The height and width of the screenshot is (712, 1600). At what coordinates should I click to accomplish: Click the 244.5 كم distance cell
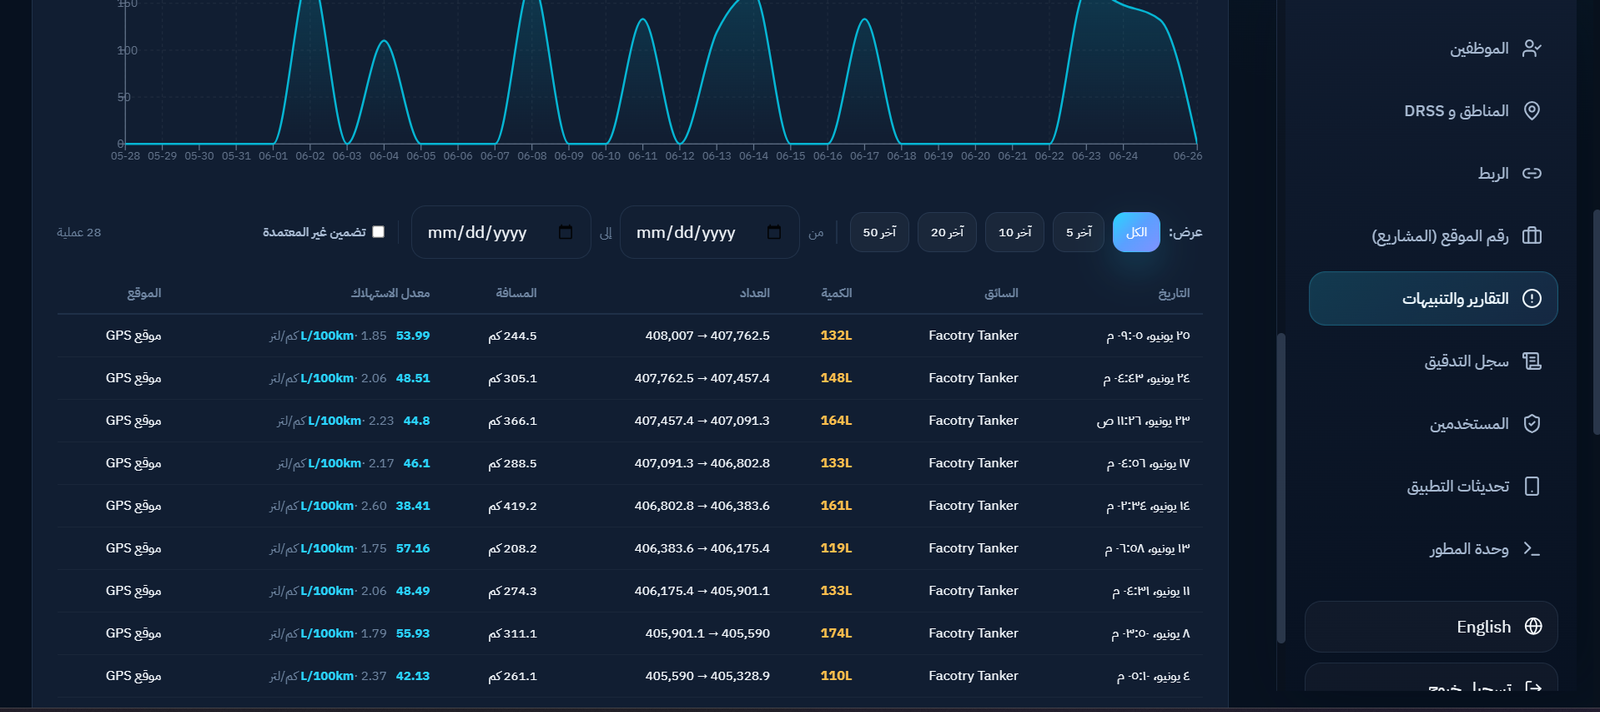point(512,336)
